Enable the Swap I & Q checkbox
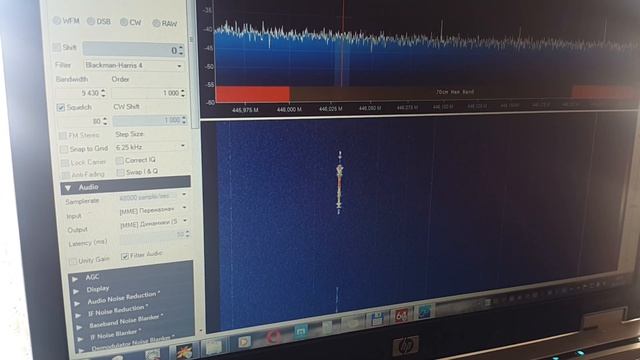 point(120,173)
